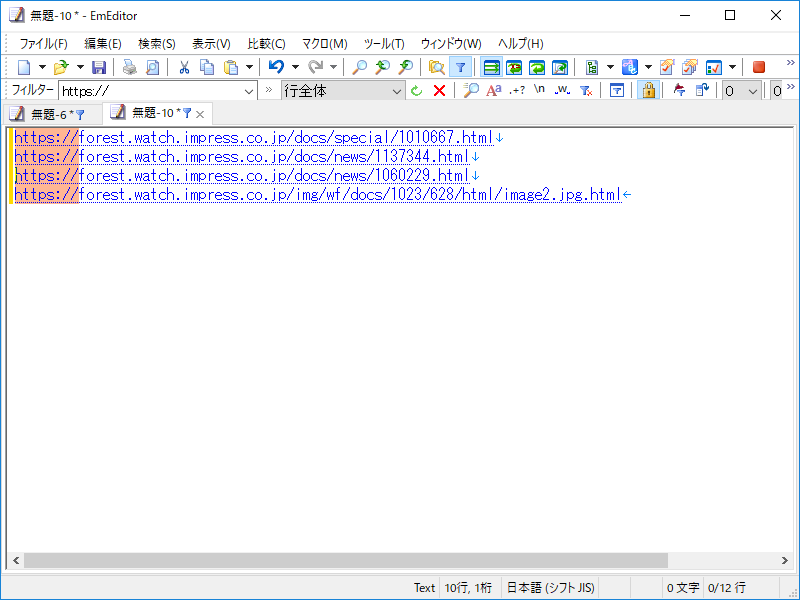Open the Find magnifier tool
Viewport: 800px width, 600px height.
358,67
